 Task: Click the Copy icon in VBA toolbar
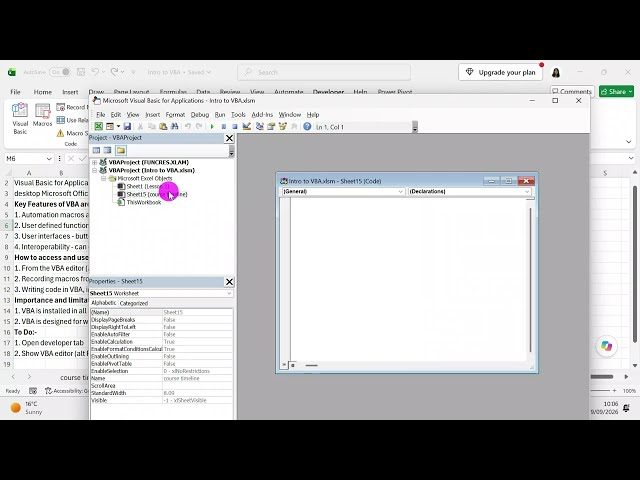tap(152, 127)
